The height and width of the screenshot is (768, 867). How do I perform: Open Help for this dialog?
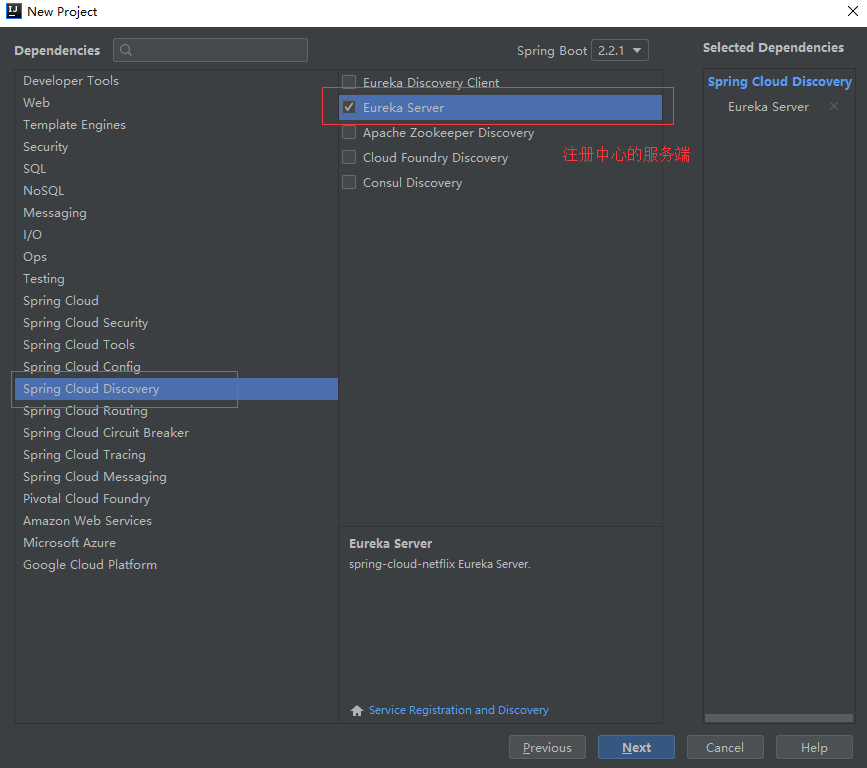tap(814, 748)
